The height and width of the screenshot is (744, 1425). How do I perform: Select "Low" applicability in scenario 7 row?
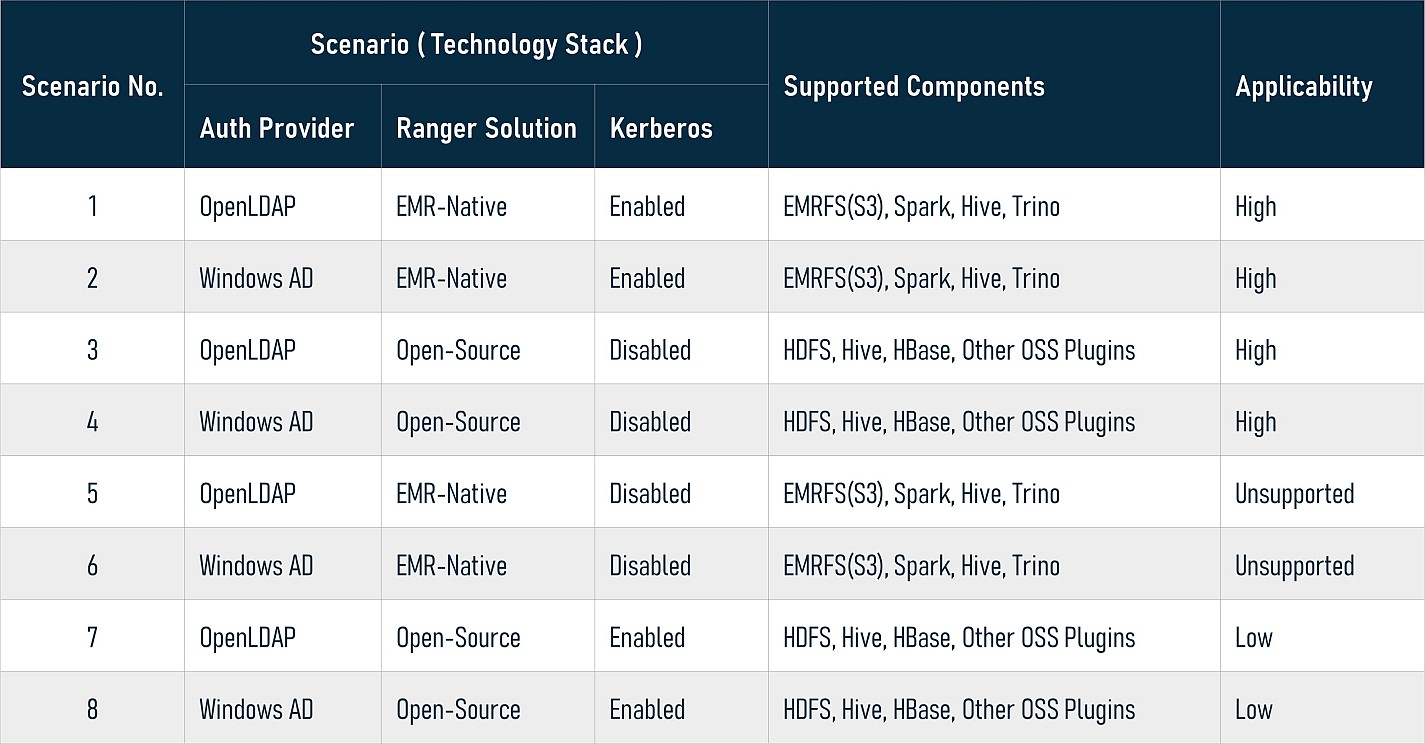(1254, 638)
